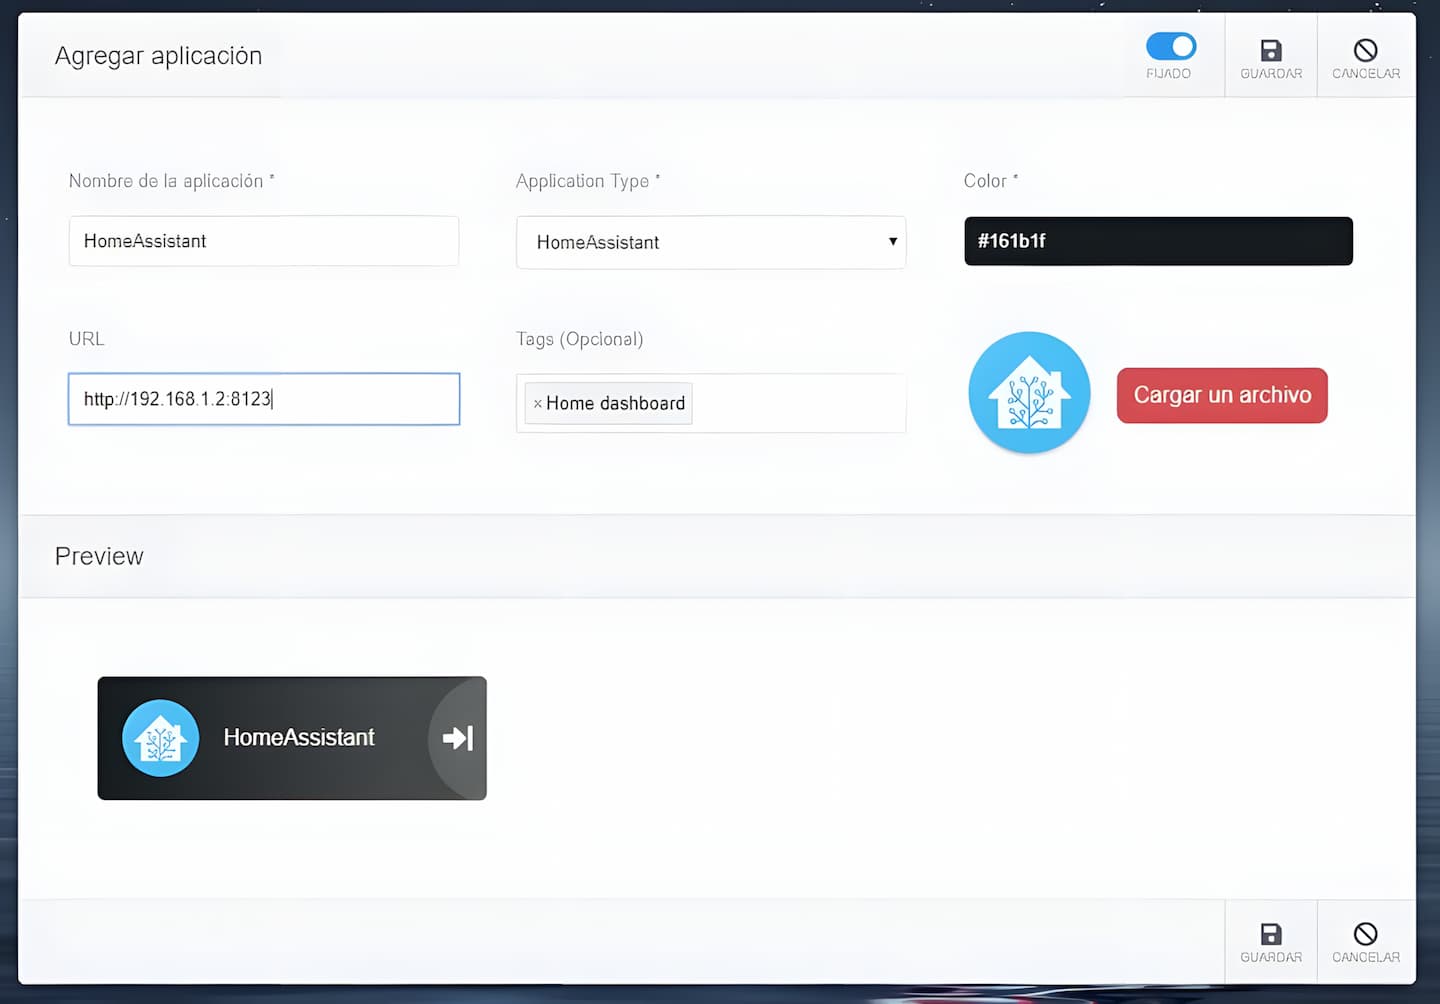Focus the URL input field
Image resolution: width=1440 pixels, height=1004 pixels.
(264, 399)
